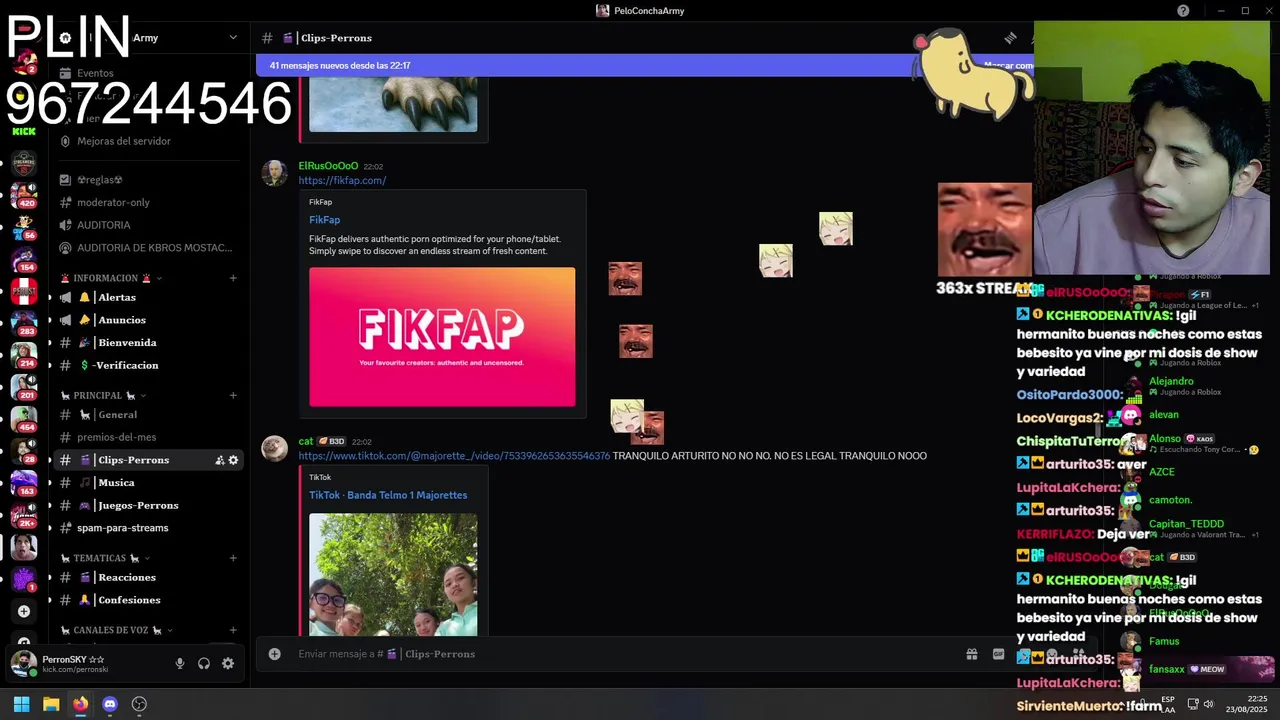Open the server name dropdown menu

pos(233,37)
